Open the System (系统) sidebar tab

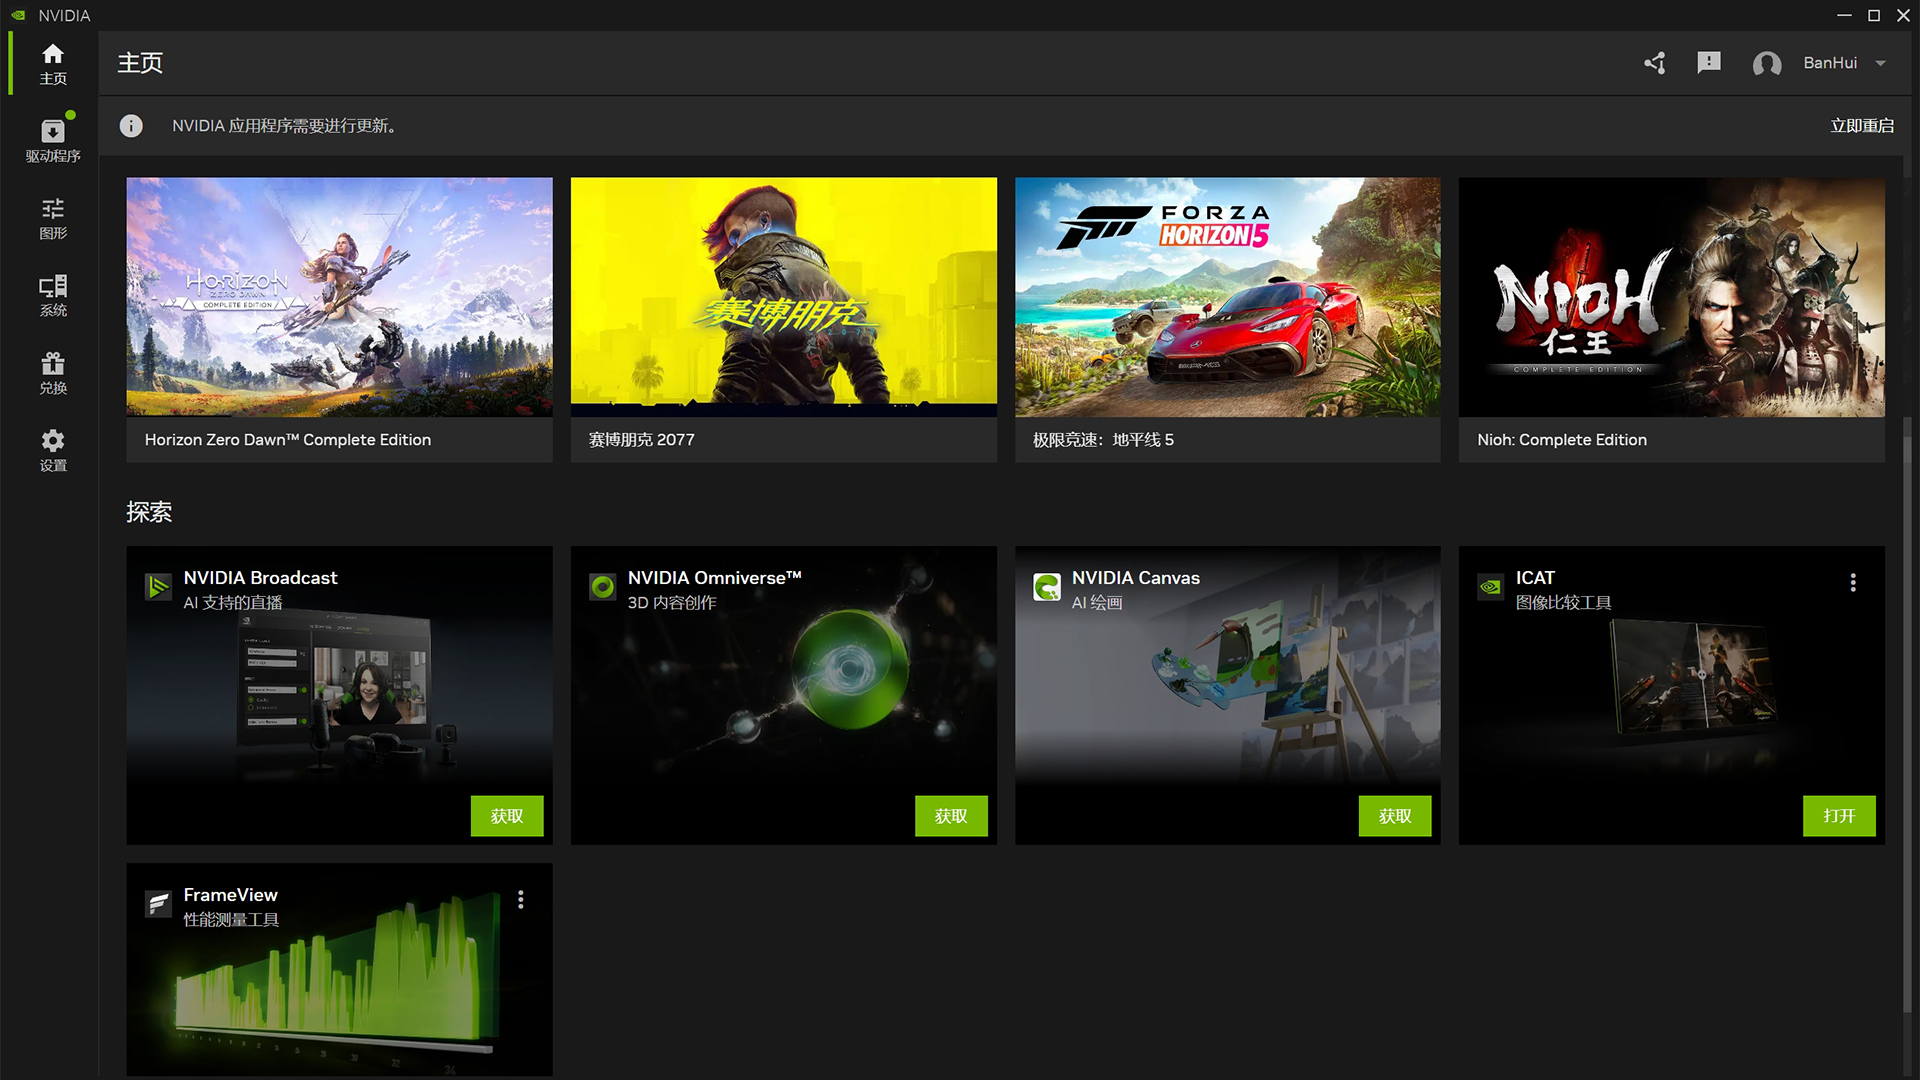pyautogui.click(x=53, y=296)
